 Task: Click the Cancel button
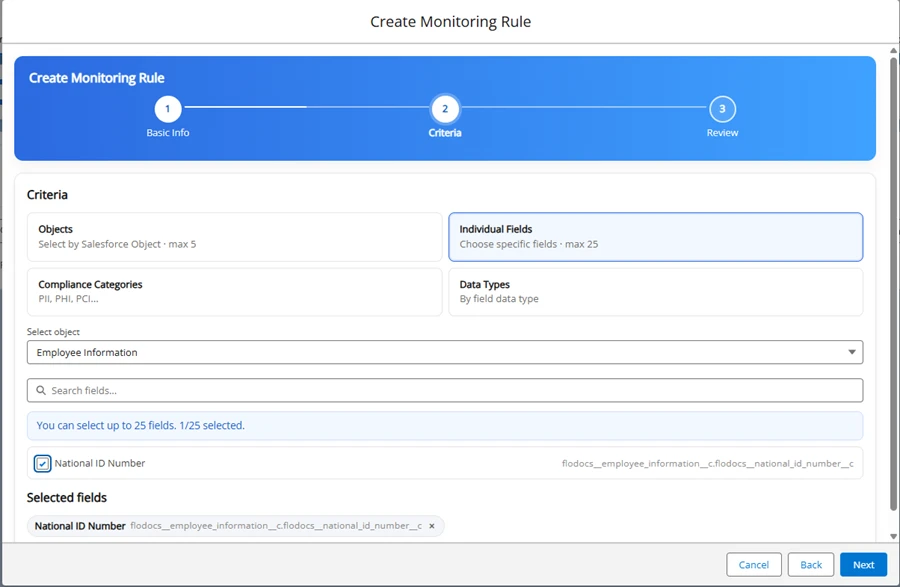point(754,565)
